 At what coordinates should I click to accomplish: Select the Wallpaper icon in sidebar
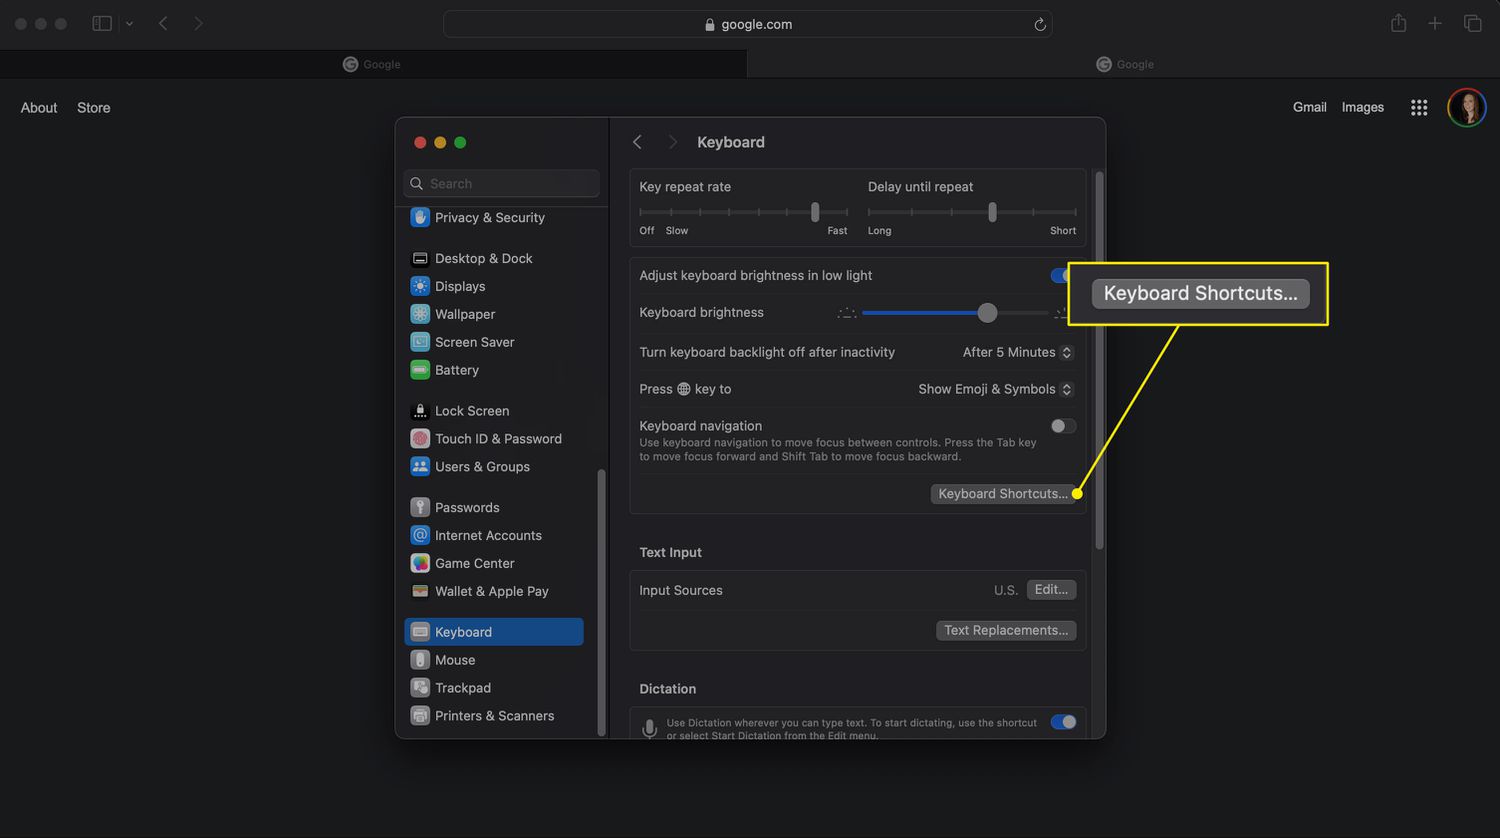[420, 314]
